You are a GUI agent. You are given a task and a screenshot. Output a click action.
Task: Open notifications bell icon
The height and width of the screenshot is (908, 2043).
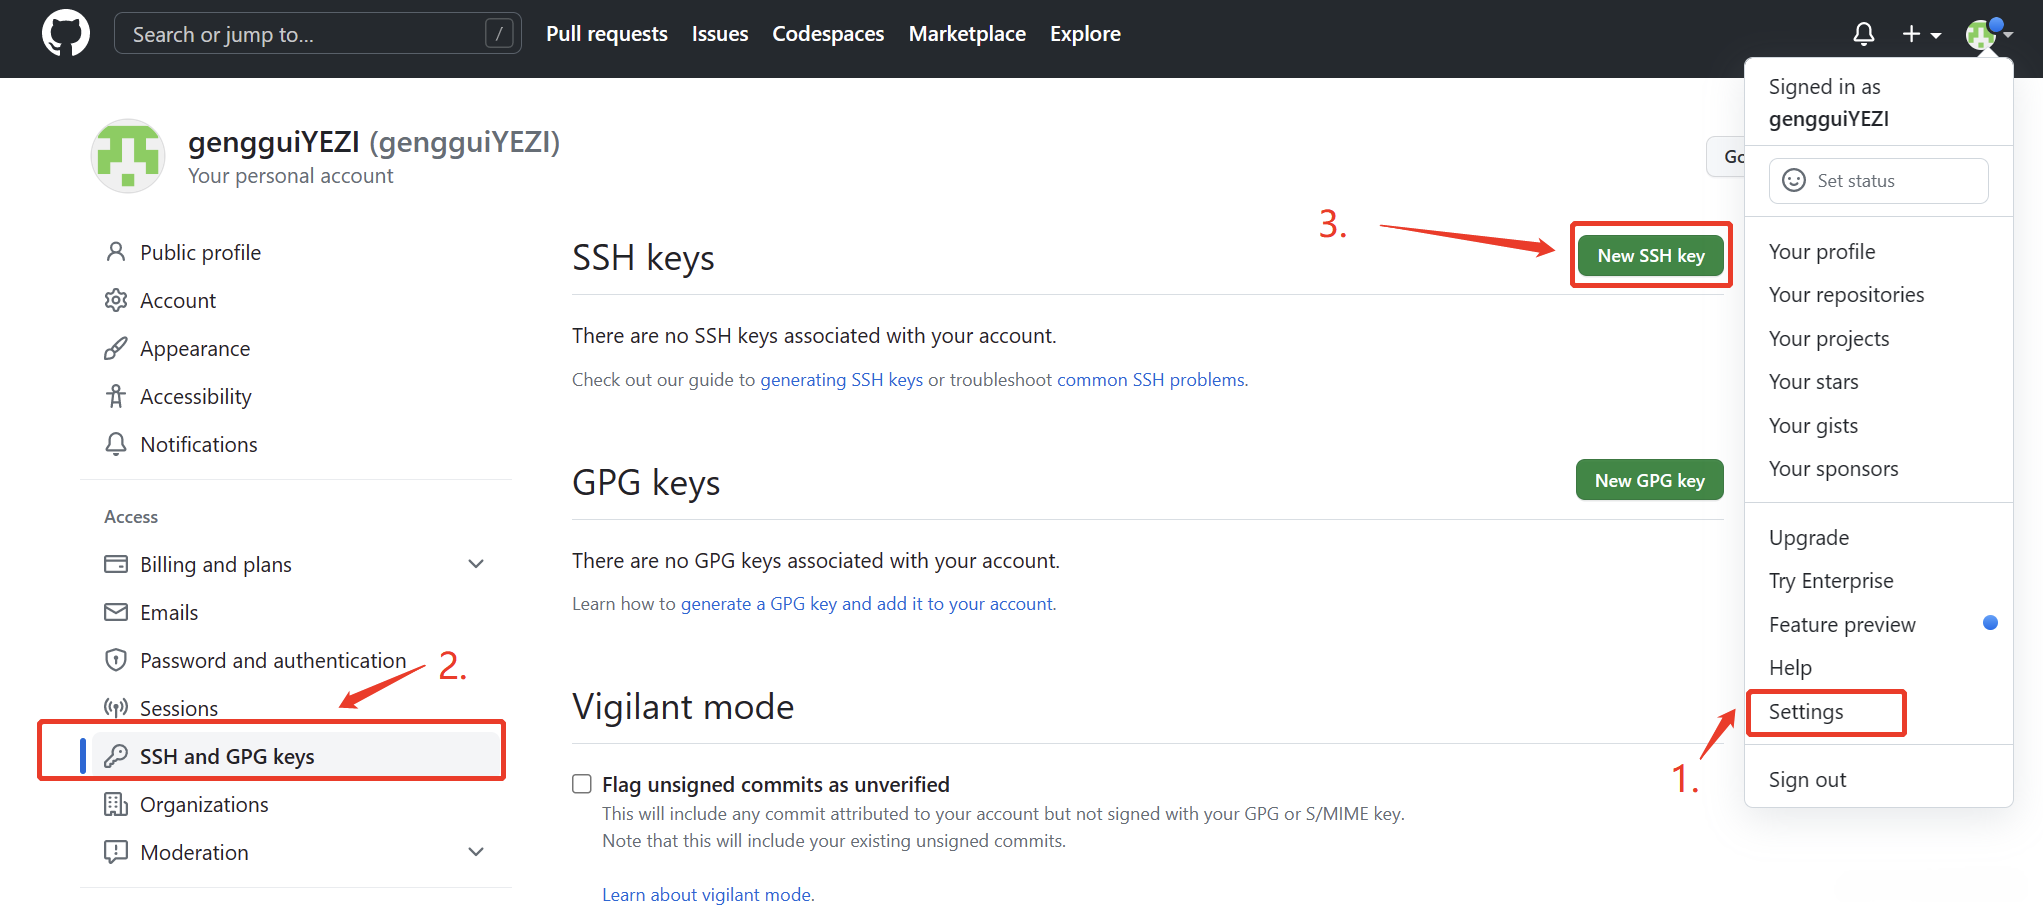1864,34
